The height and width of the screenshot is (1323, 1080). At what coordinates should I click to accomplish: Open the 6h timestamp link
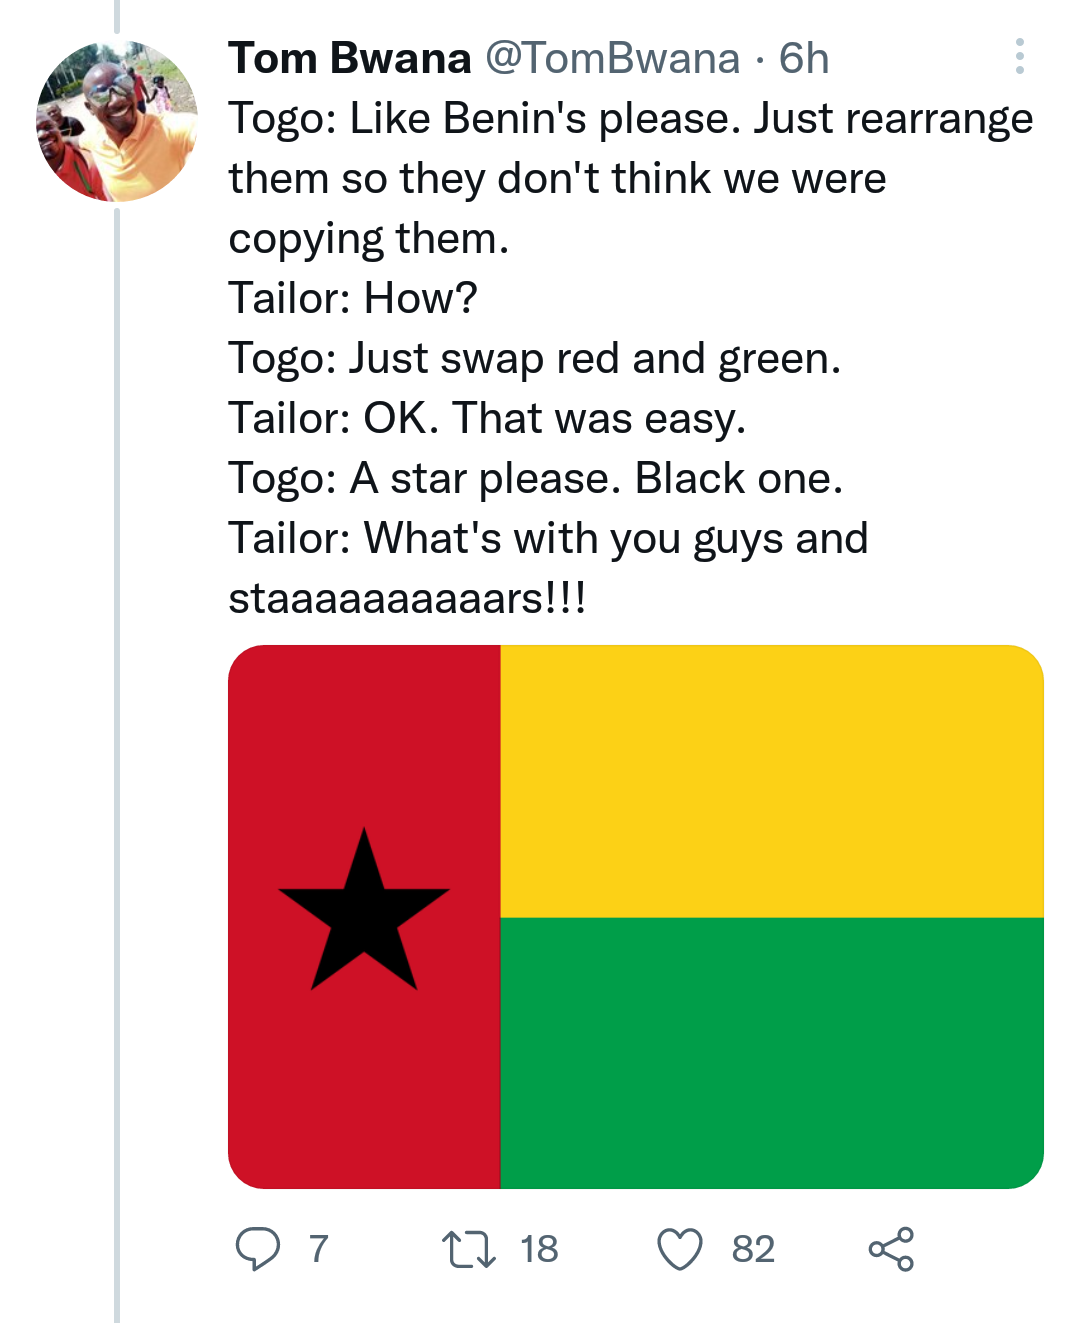(x=804, y=58)
